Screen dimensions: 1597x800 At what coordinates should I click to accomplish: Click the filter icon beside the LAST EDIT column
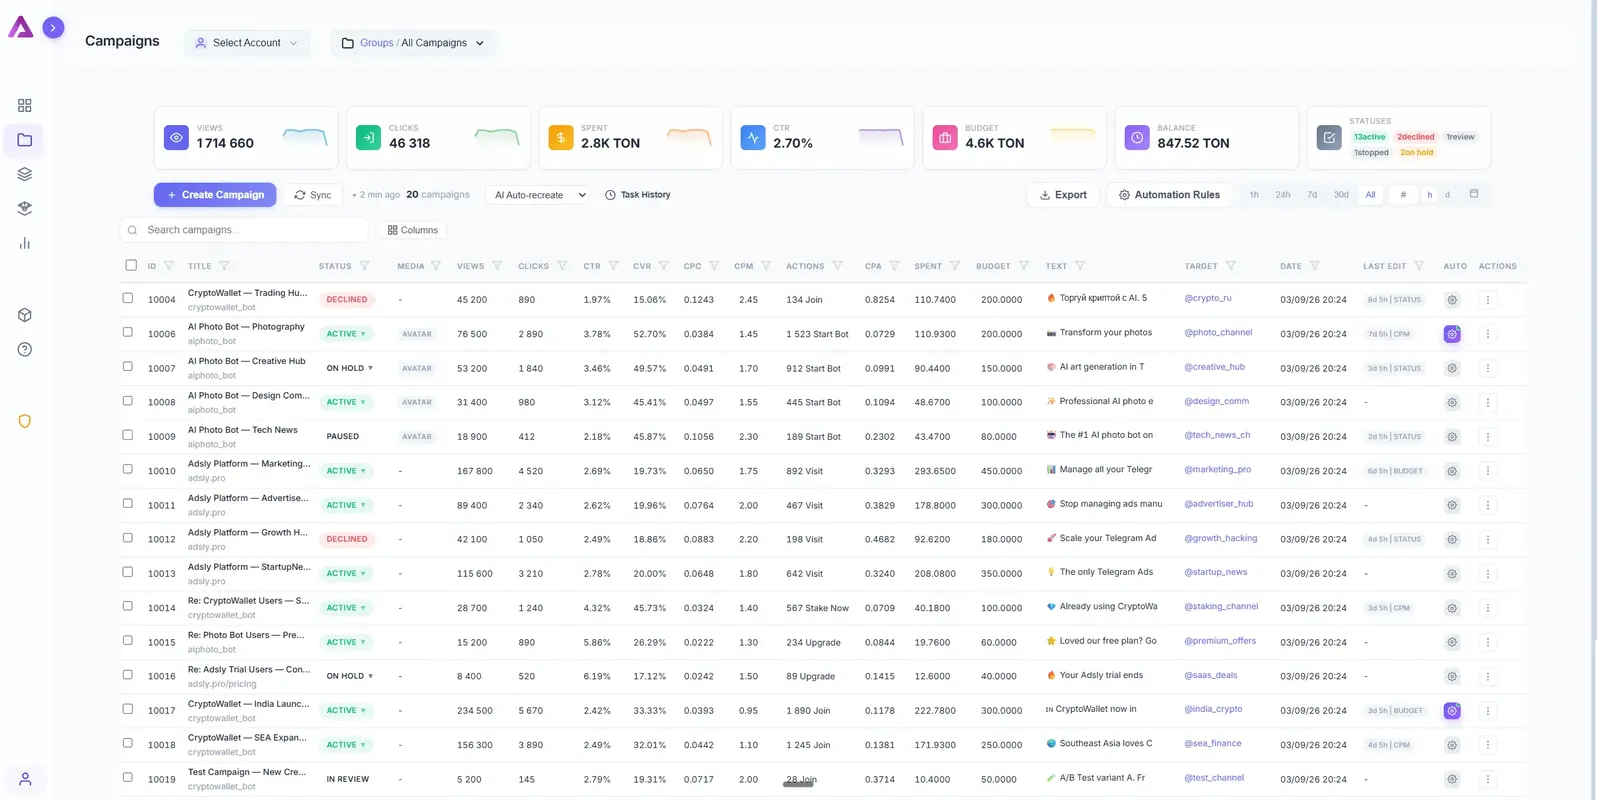[x=1418, y=266]
